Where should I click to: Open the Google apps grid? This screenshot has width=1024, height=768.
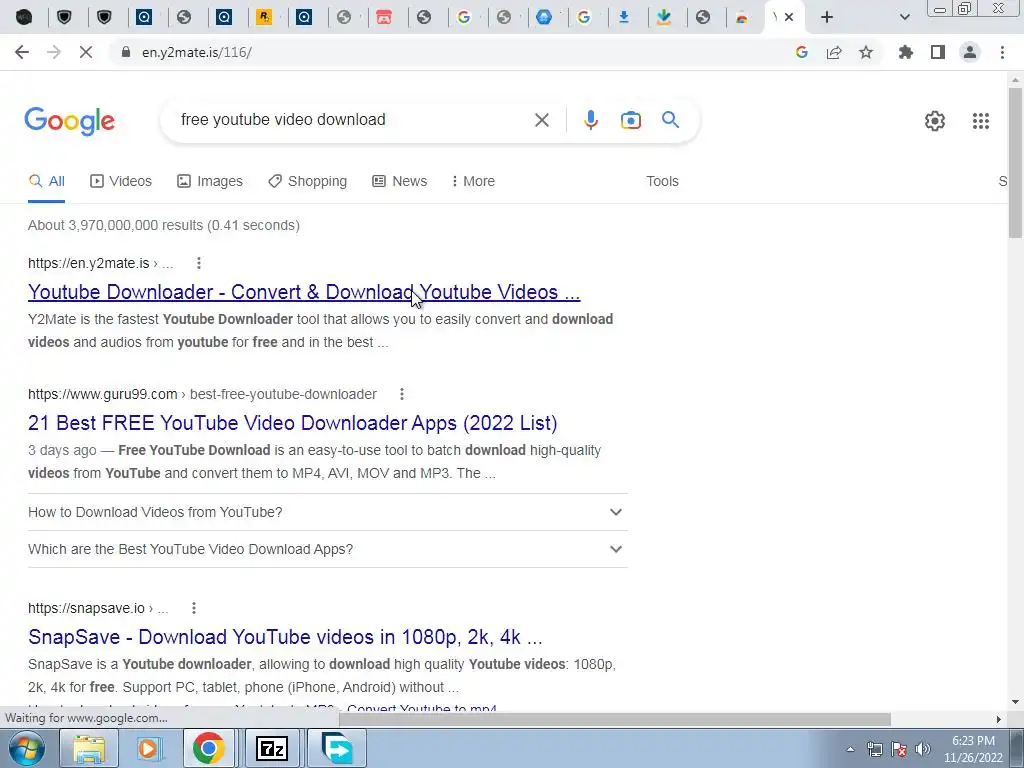coord(980,121)
